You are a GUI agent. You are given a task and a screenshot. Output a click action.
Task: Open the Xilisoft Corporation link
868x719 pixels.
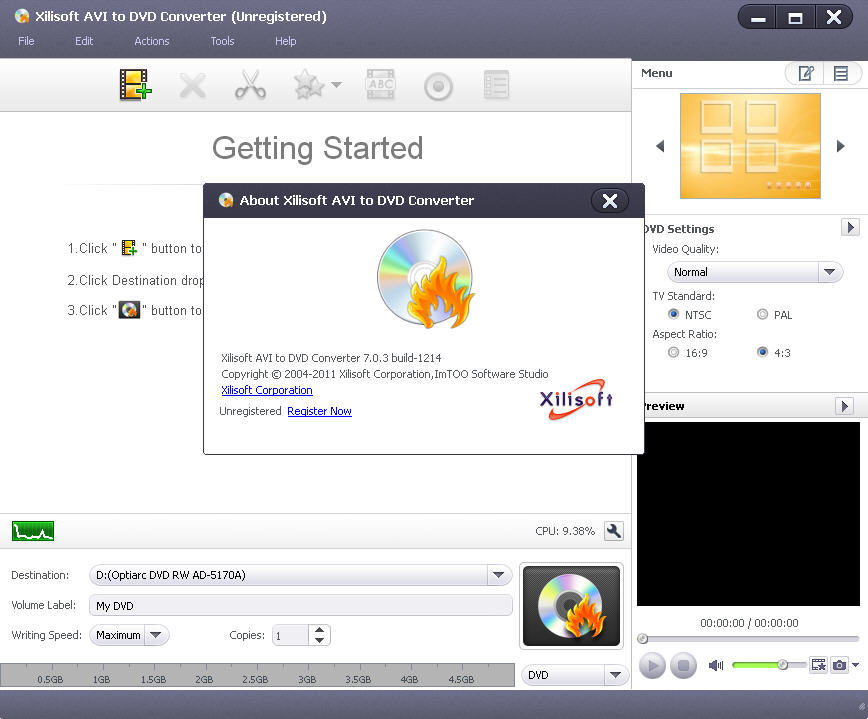pyautogui.click(x=266, y=390)
